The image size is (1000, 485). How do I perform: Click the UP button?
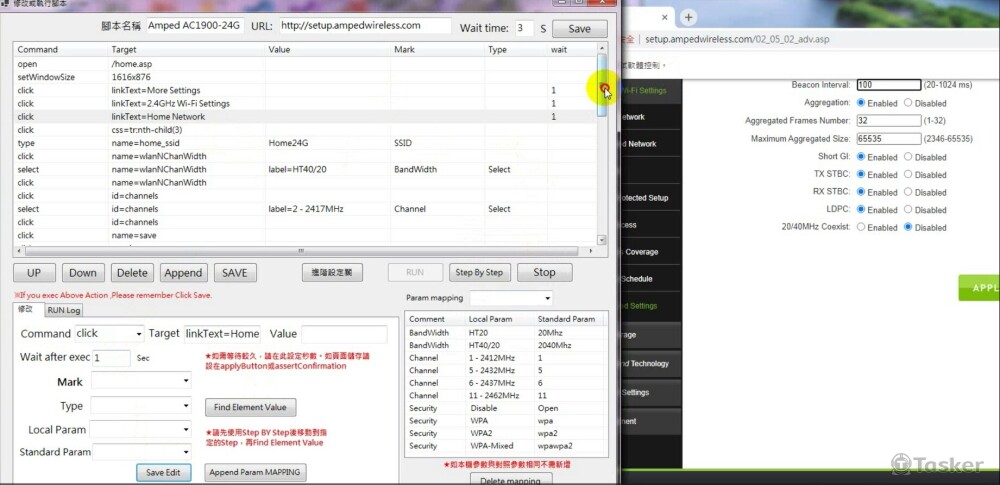[x=34, y=272]
